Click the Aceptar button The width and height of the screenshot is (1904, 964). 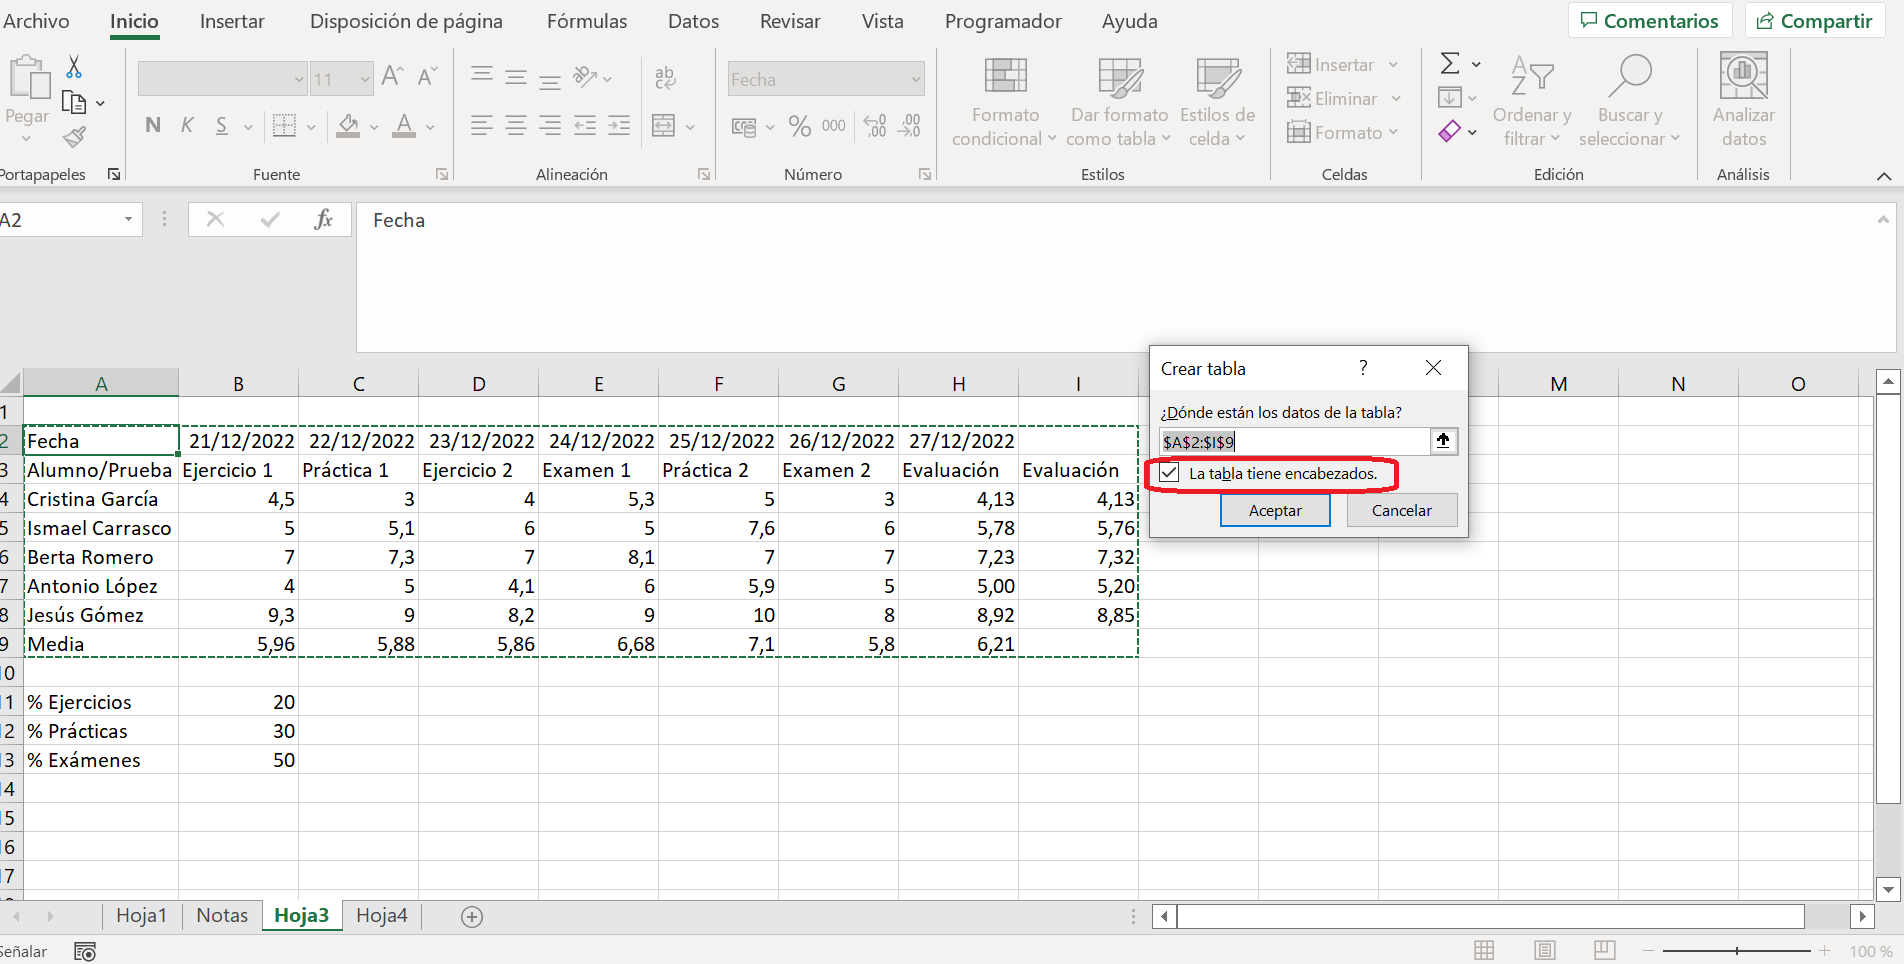click(1275, 510)
